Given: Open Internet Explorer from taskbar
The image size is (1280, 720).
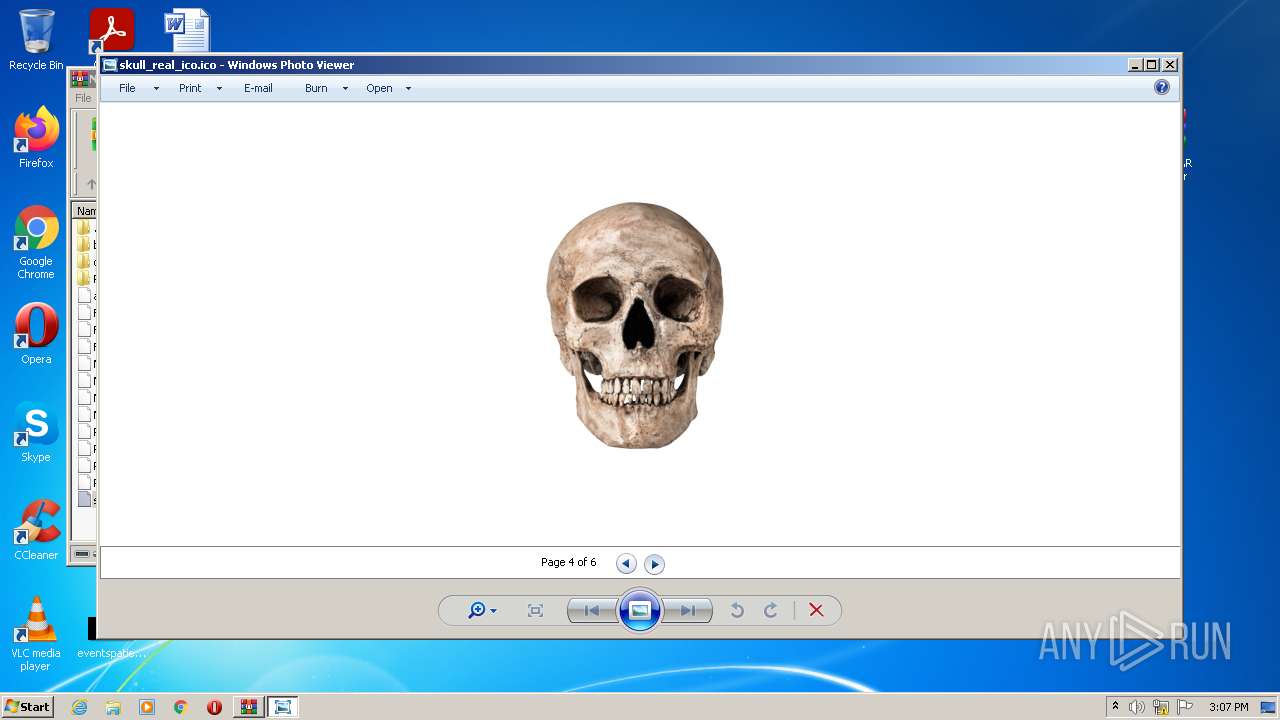Looking at the screenshot, I should coord(79,707).
